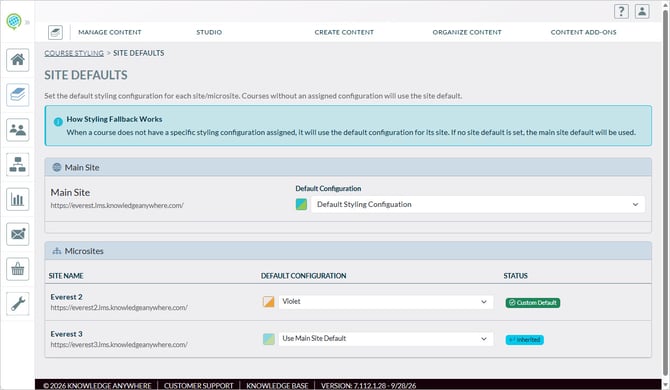Click the Knowledge Anywhere copyright footer text

click(x=97, y=386)
